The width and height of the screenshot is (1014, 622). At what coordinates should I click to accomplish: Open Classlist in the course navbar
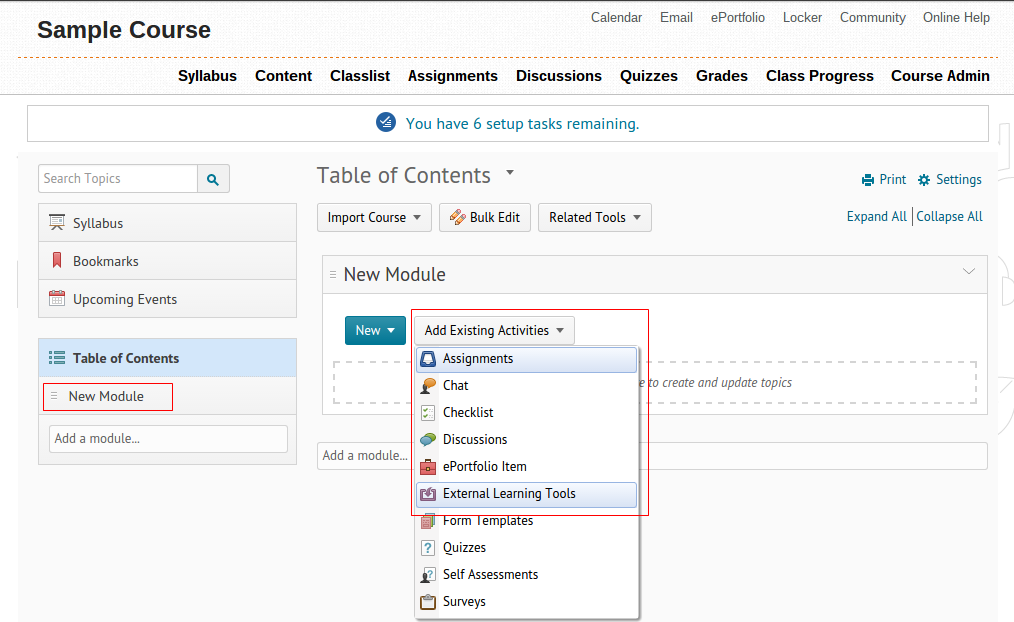click(360, 76)
